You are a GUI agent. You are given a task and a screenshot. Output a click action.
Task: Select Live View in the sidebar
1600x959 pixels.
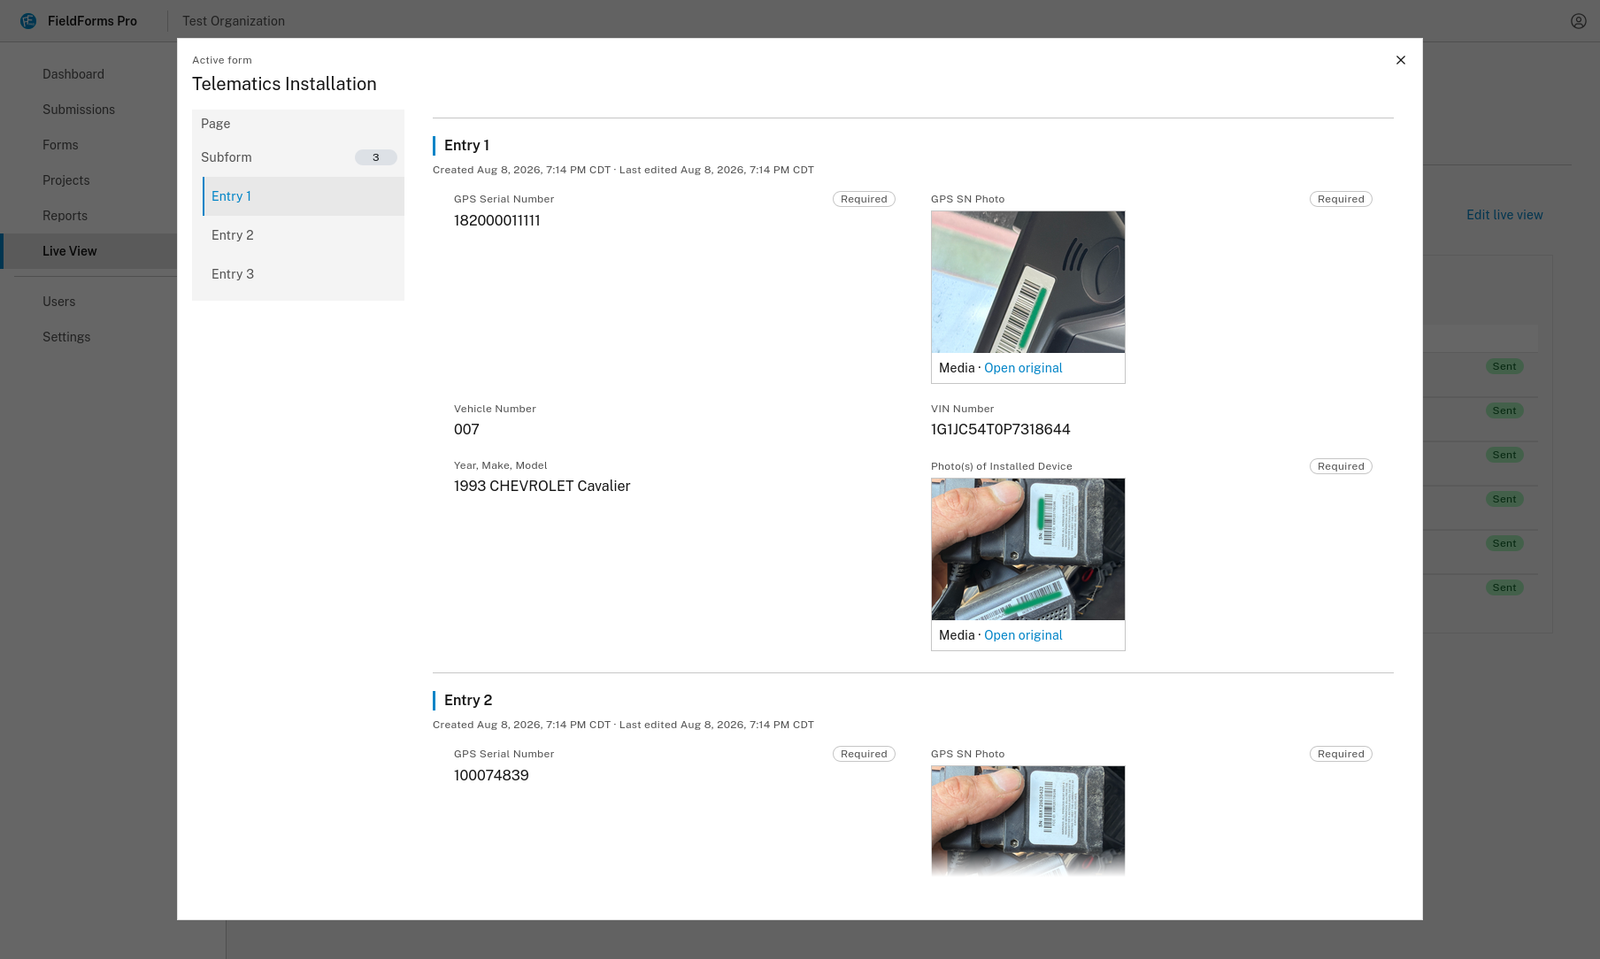[x=89, y=251]
